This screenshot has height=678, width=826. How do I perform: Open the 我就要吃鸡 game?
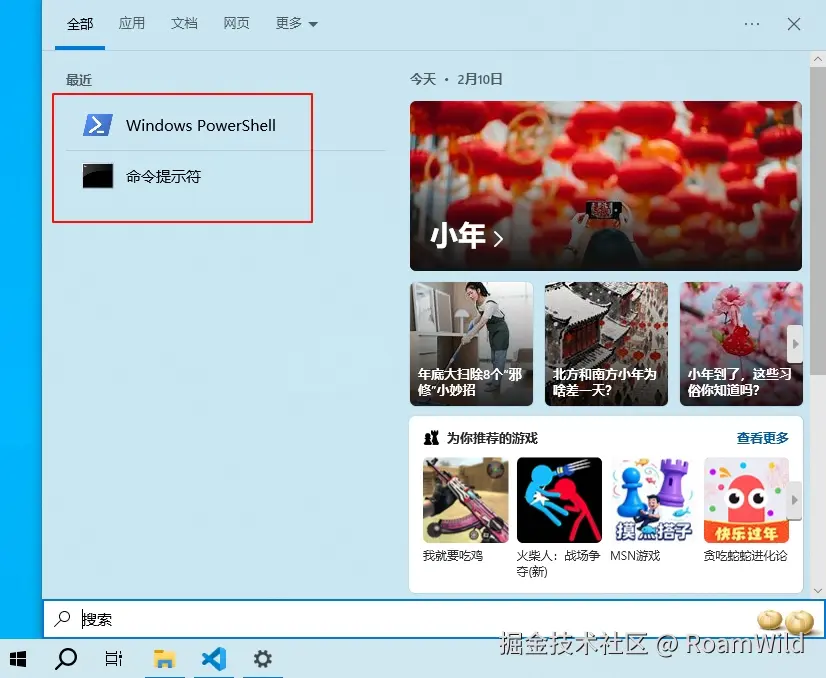click(x=466, y=509)
